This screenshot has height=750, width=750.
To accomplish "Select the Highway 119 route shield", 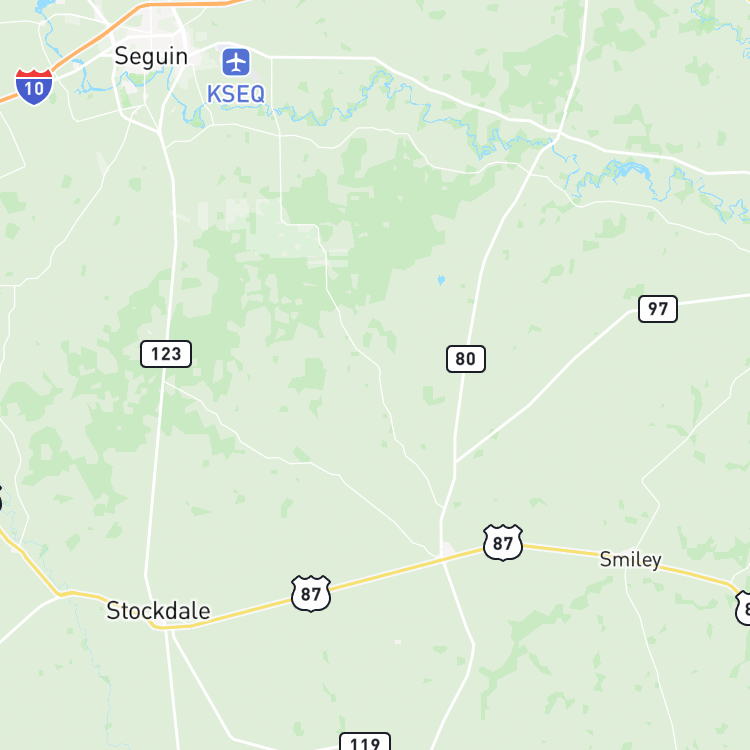I will (x=365, y=741).
